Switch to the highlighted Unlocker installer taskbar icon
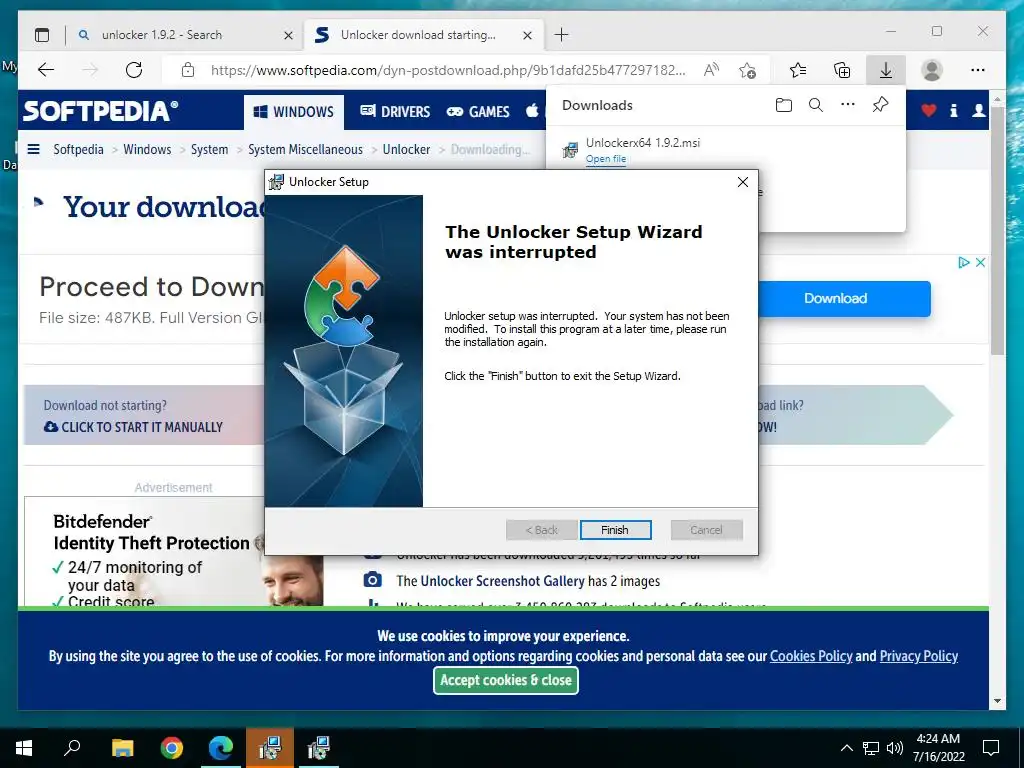 [x=269, y=748]
